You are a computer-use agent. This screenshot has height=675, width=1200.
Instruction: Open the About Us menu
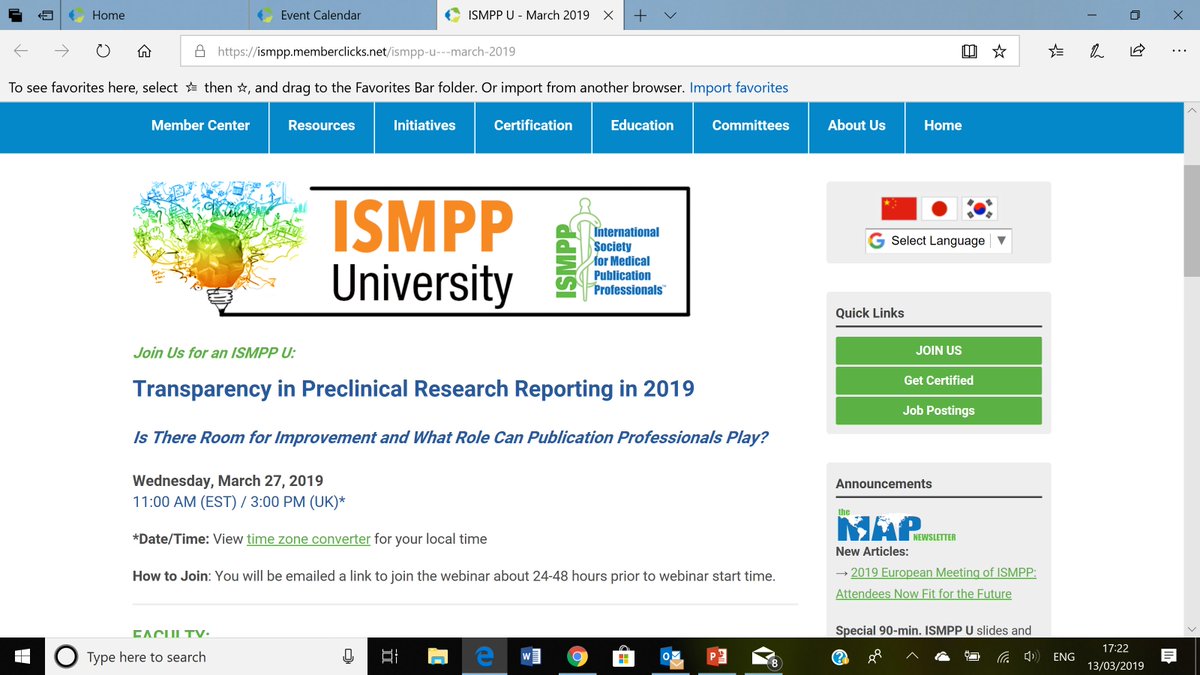(x=857, y=125)
